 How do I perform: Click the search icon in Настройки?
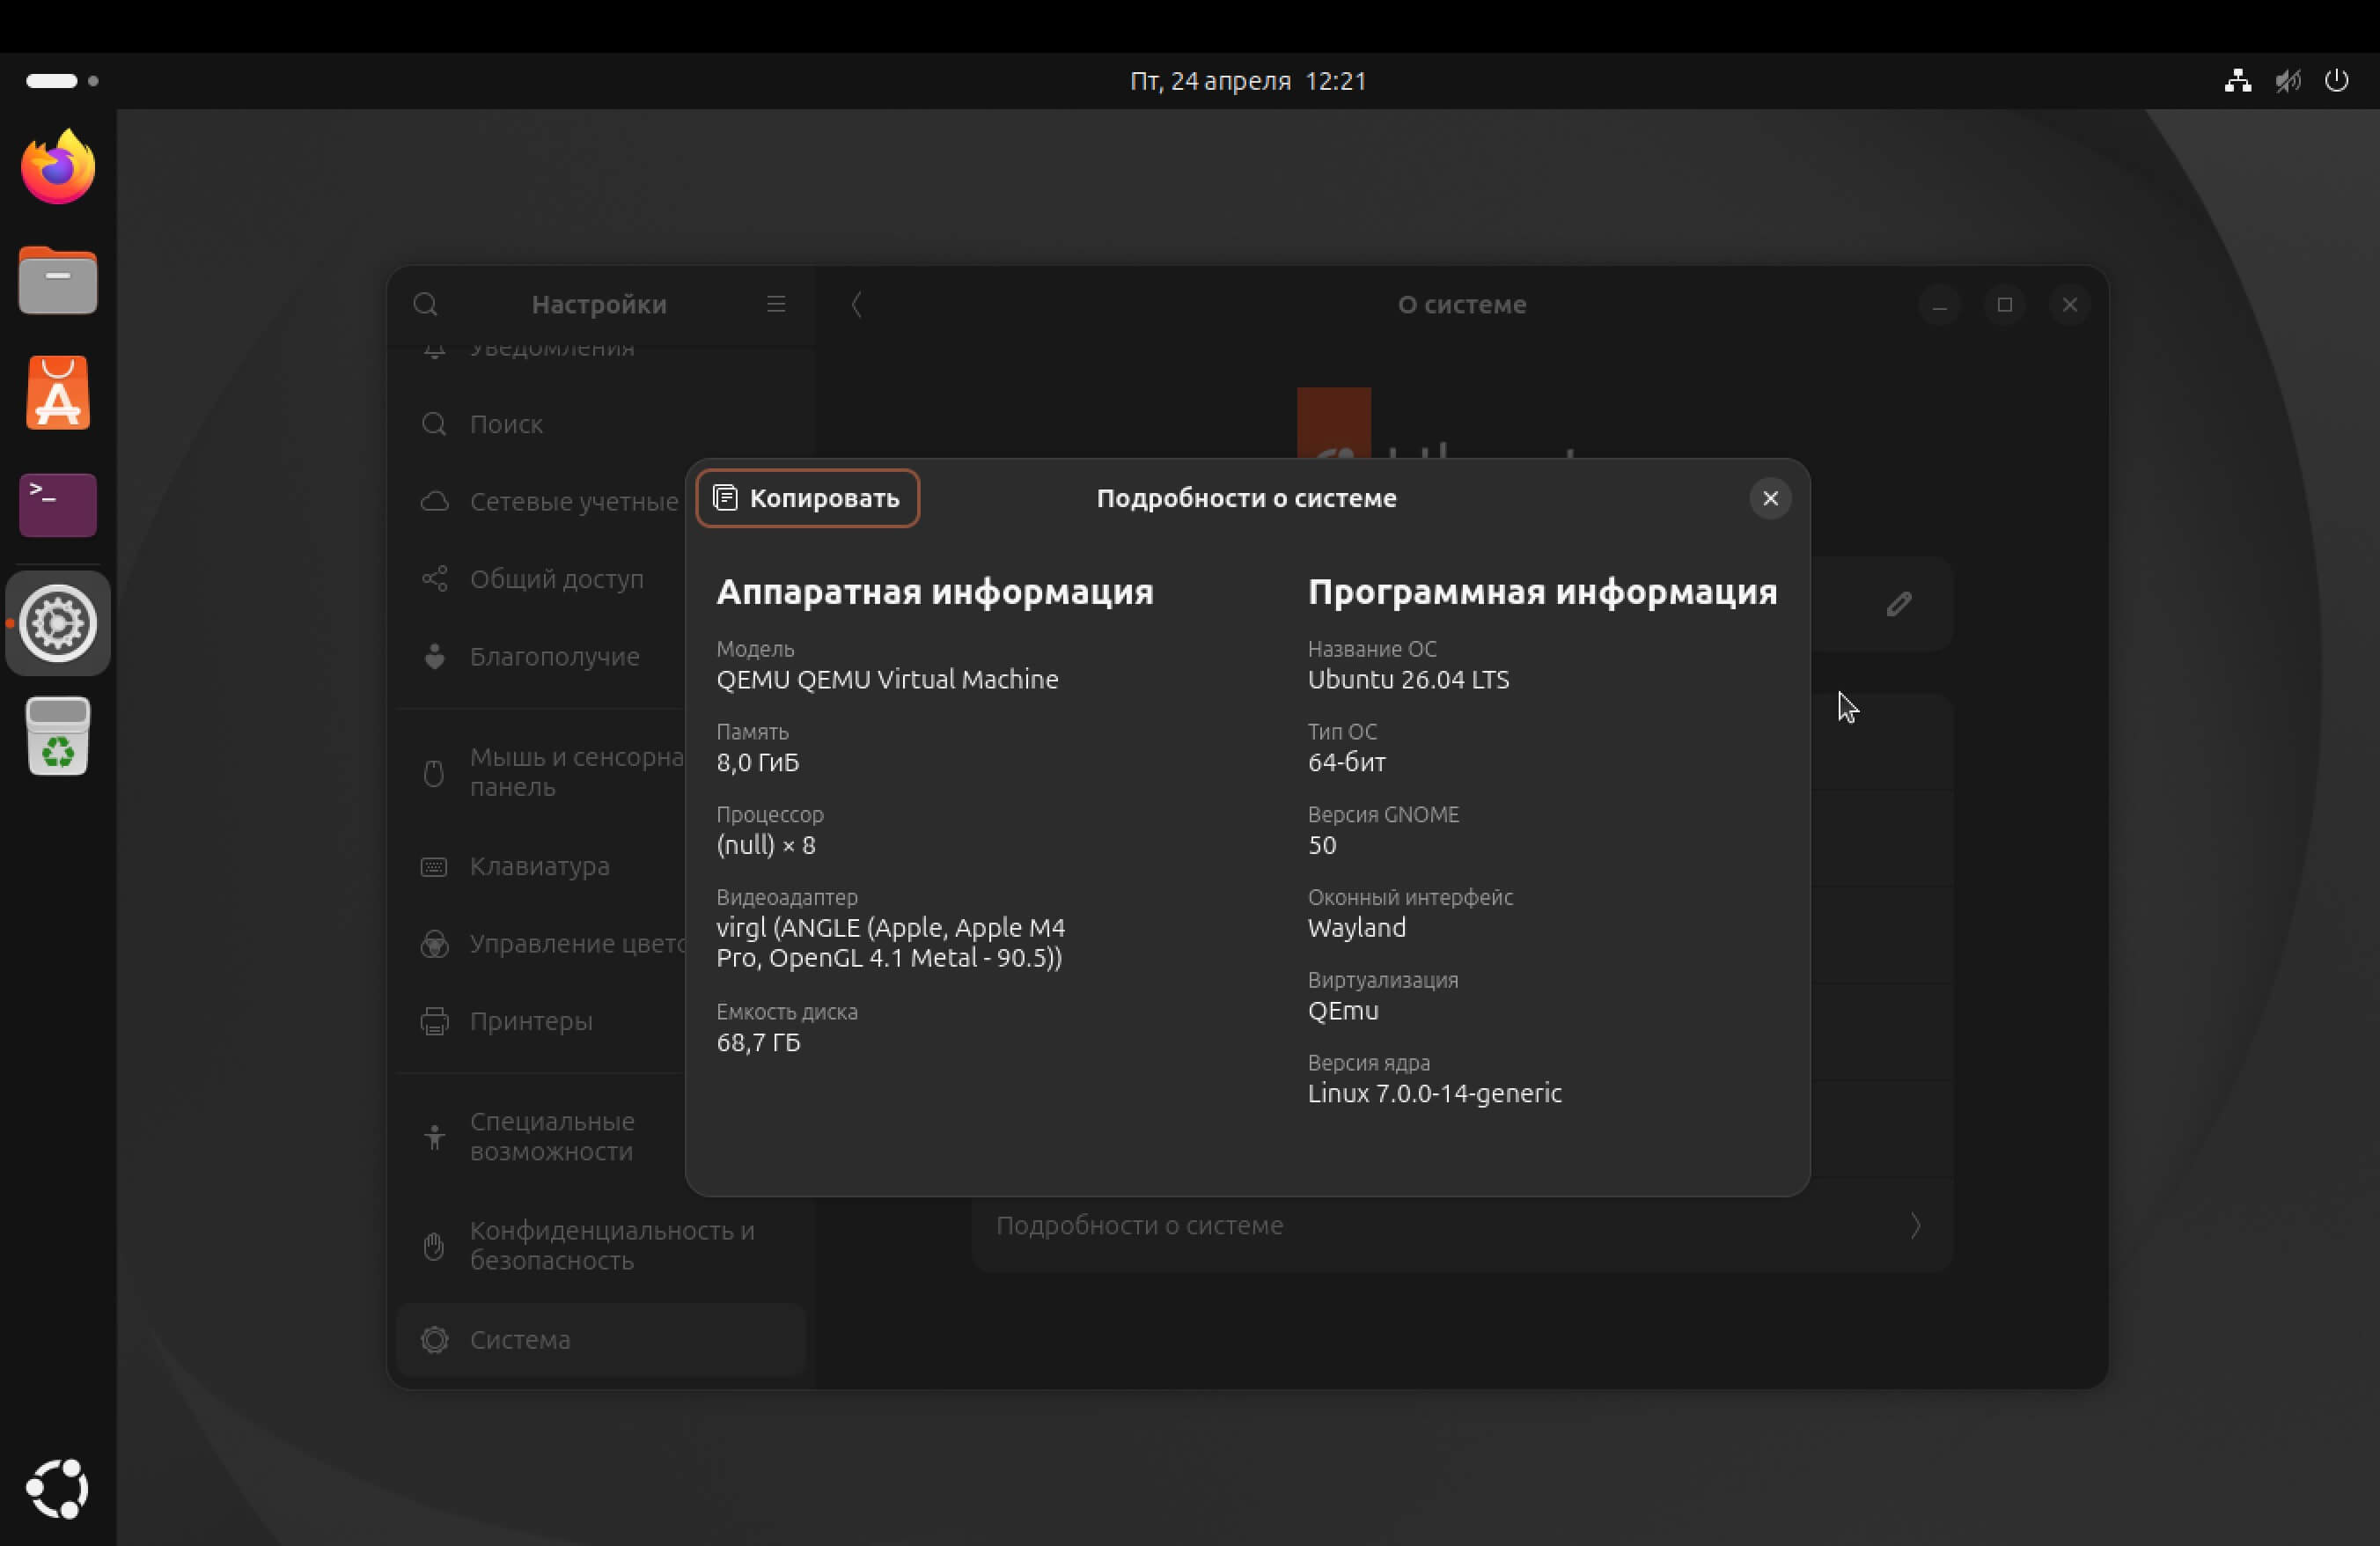[x=426, y=304]
